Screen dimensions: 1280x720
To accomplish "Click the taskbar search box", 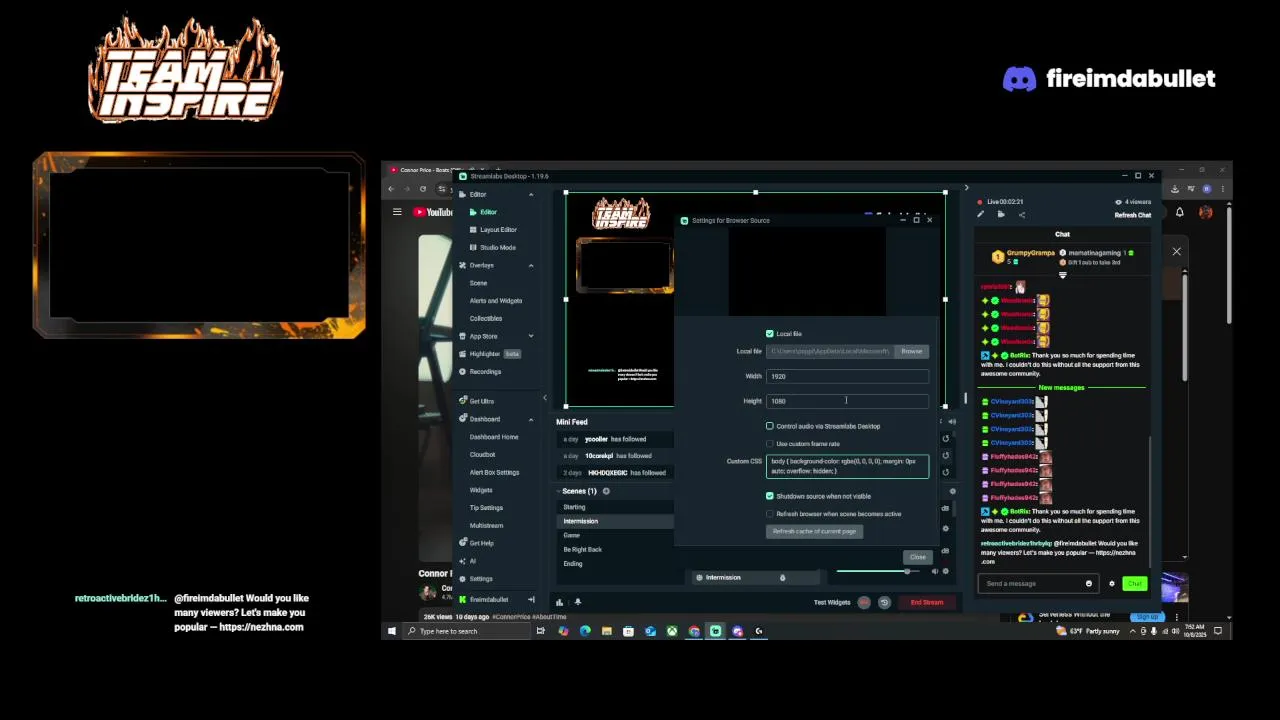I will click(466, 631).
